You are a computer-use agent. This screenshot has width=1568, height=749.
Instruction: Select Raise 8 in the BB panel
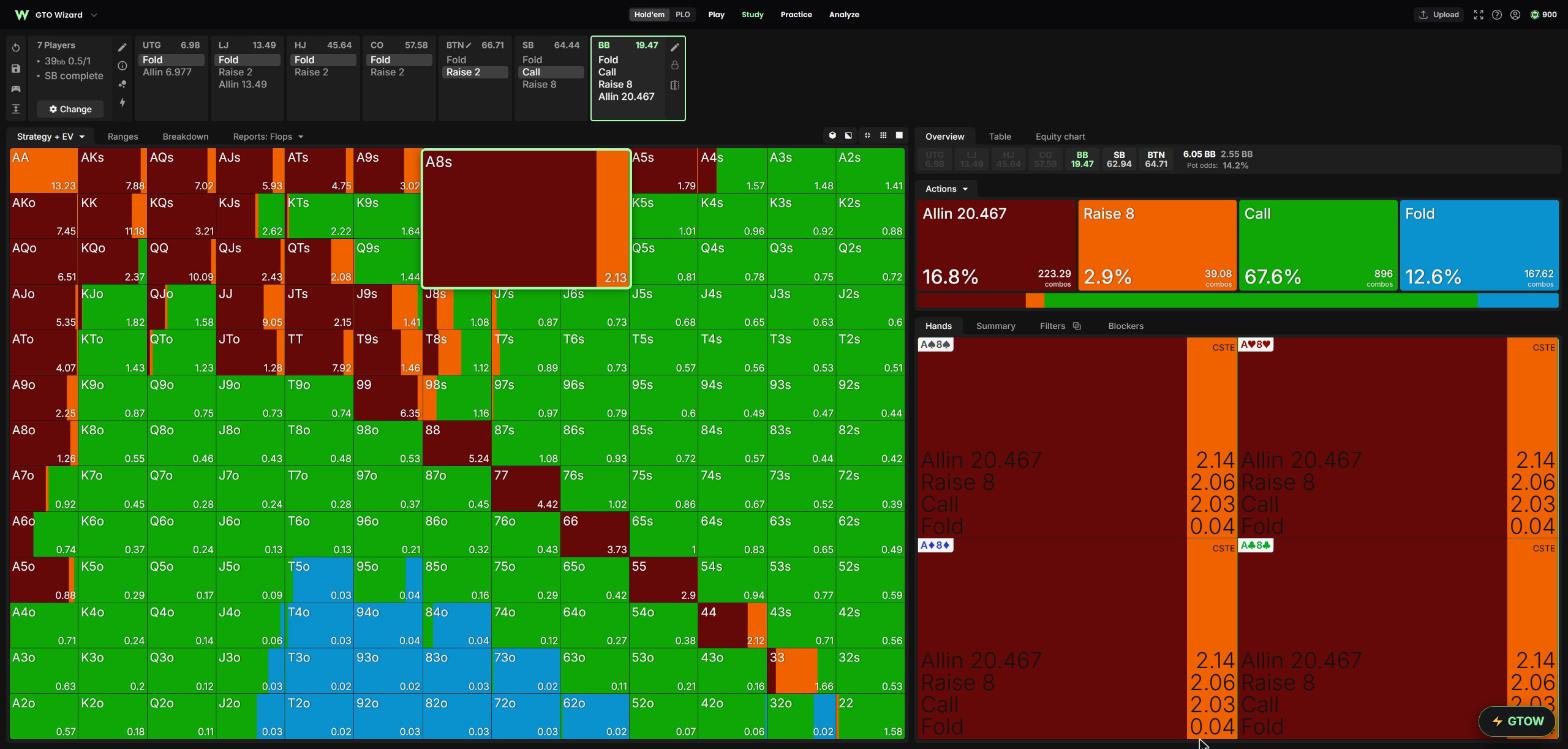tap(615, 84)
